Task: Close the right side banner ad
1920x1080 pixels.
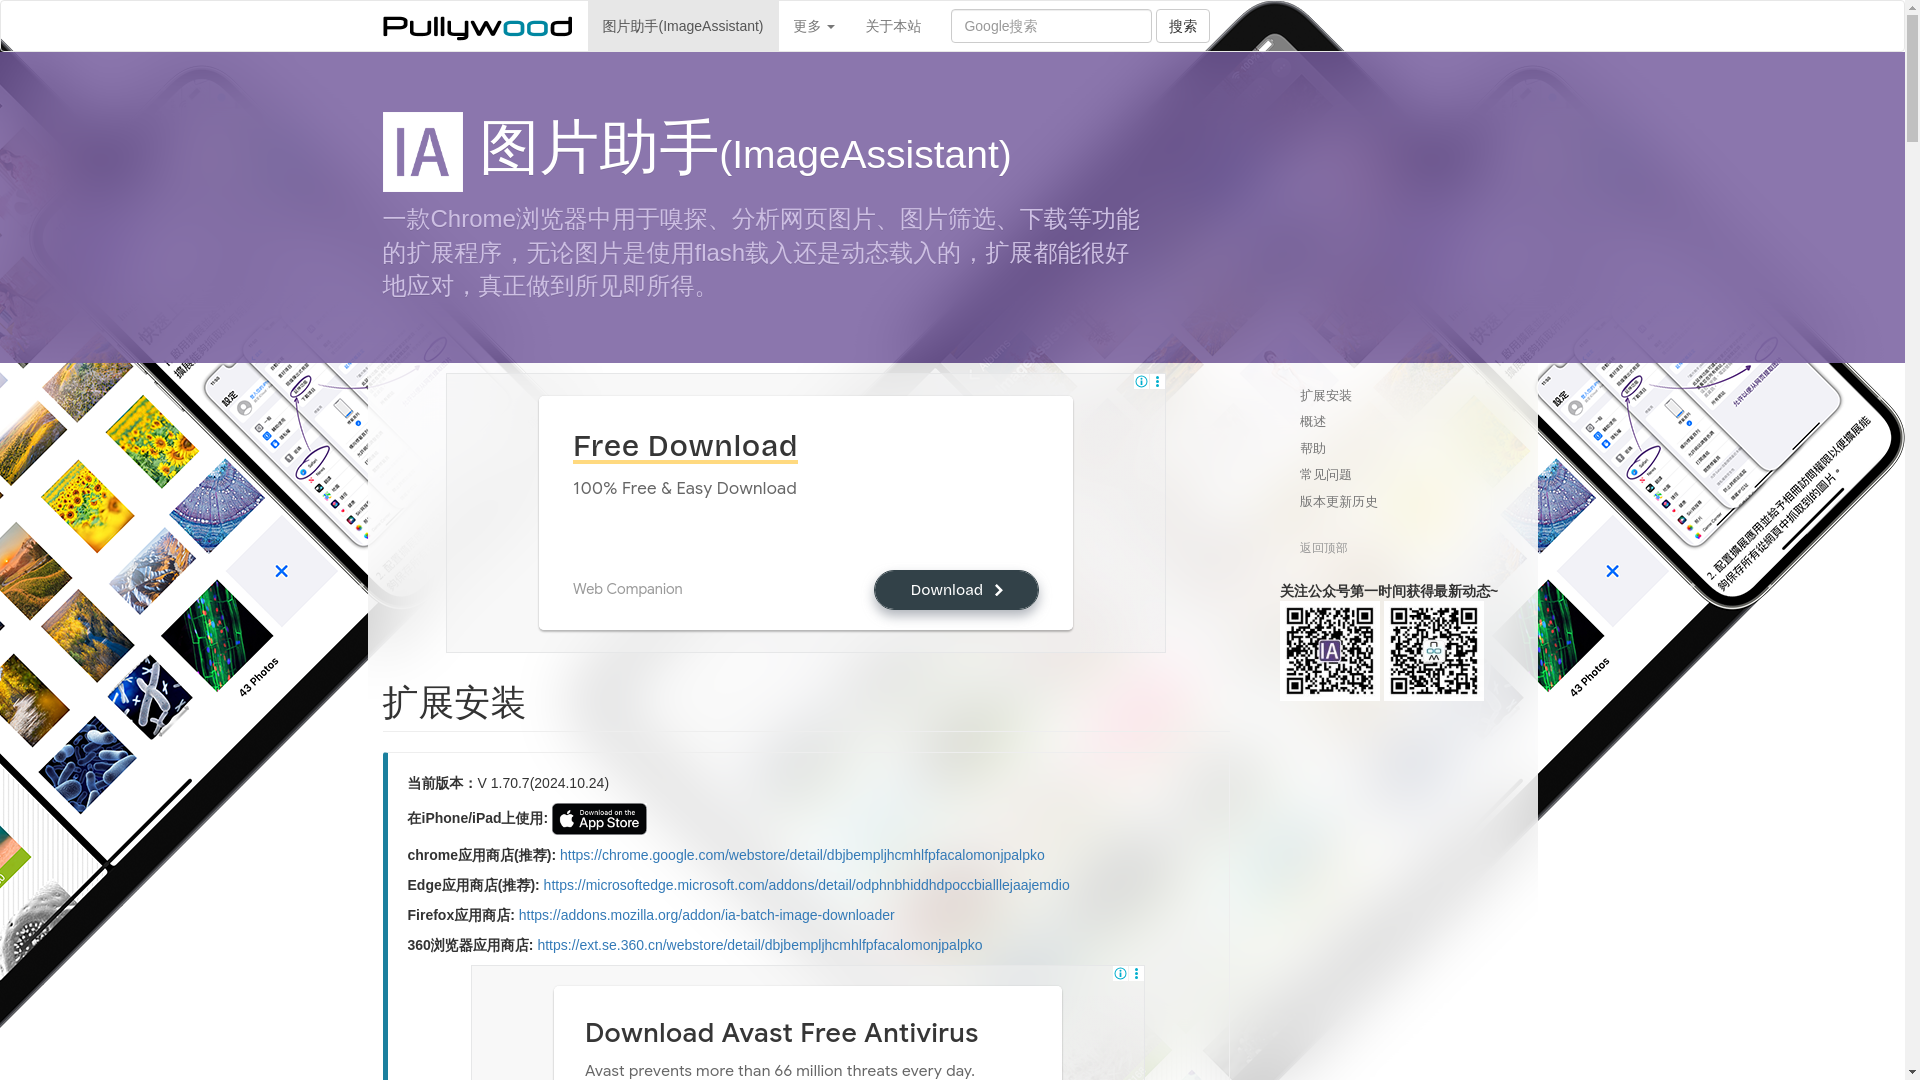Action: pos(1612,571)
